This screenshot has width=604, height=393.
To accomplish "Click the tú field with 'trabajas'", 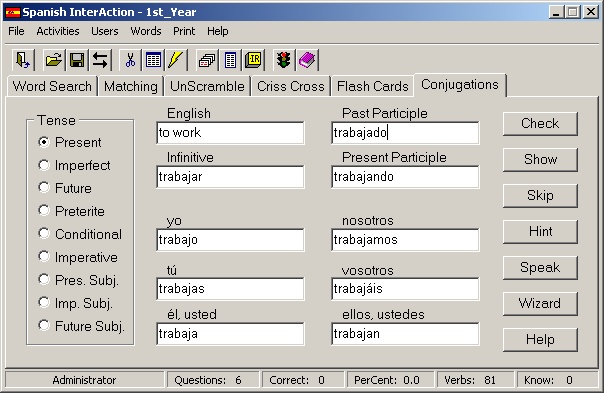I will tap(230, 289).
